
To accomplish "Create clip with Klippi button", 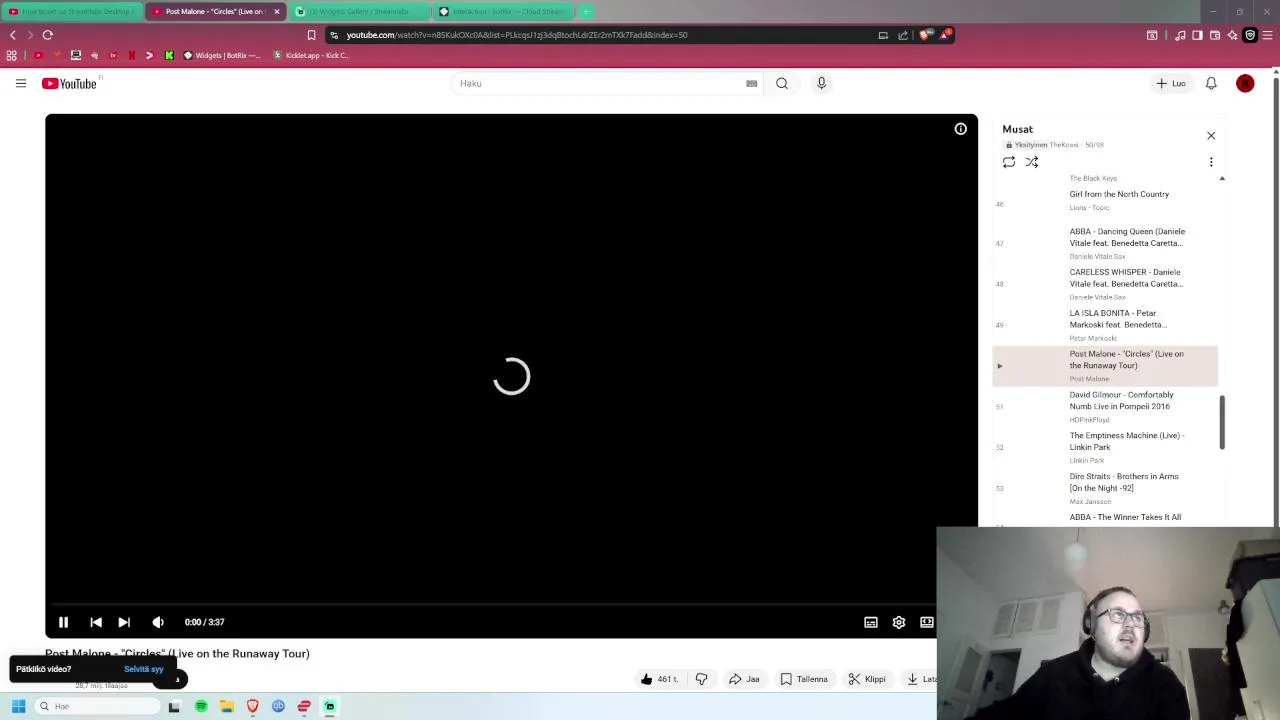I will coord(867,679).
